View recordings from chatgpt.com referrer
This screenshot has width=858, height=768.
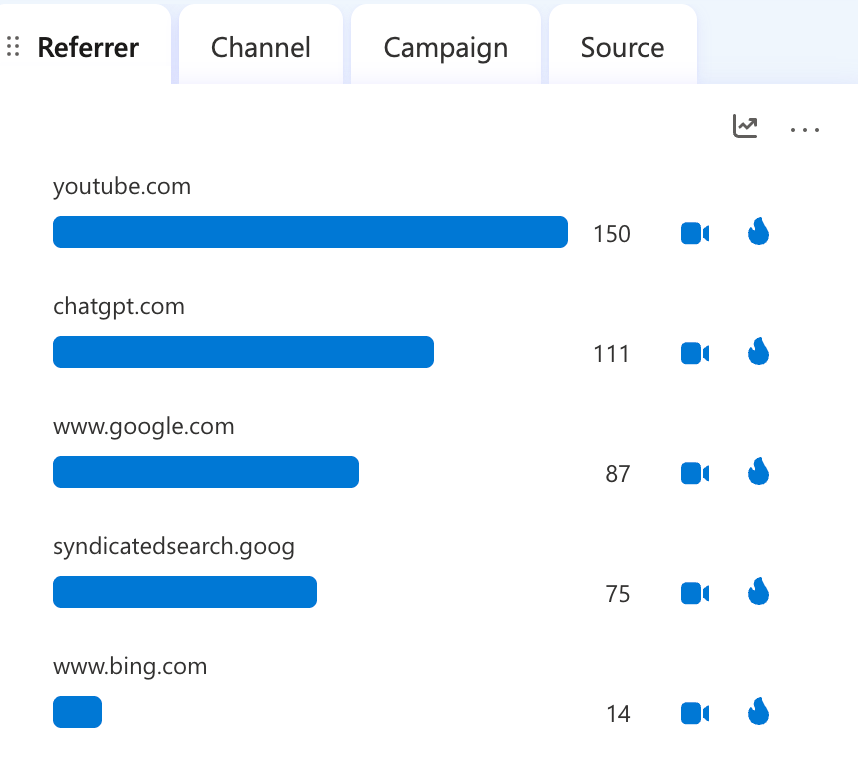click(695, 353)
